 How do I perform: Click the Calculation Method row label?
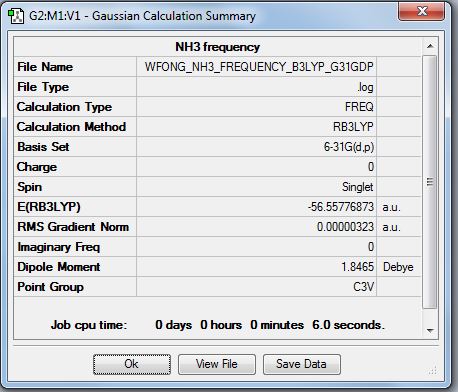coord(71,127)
